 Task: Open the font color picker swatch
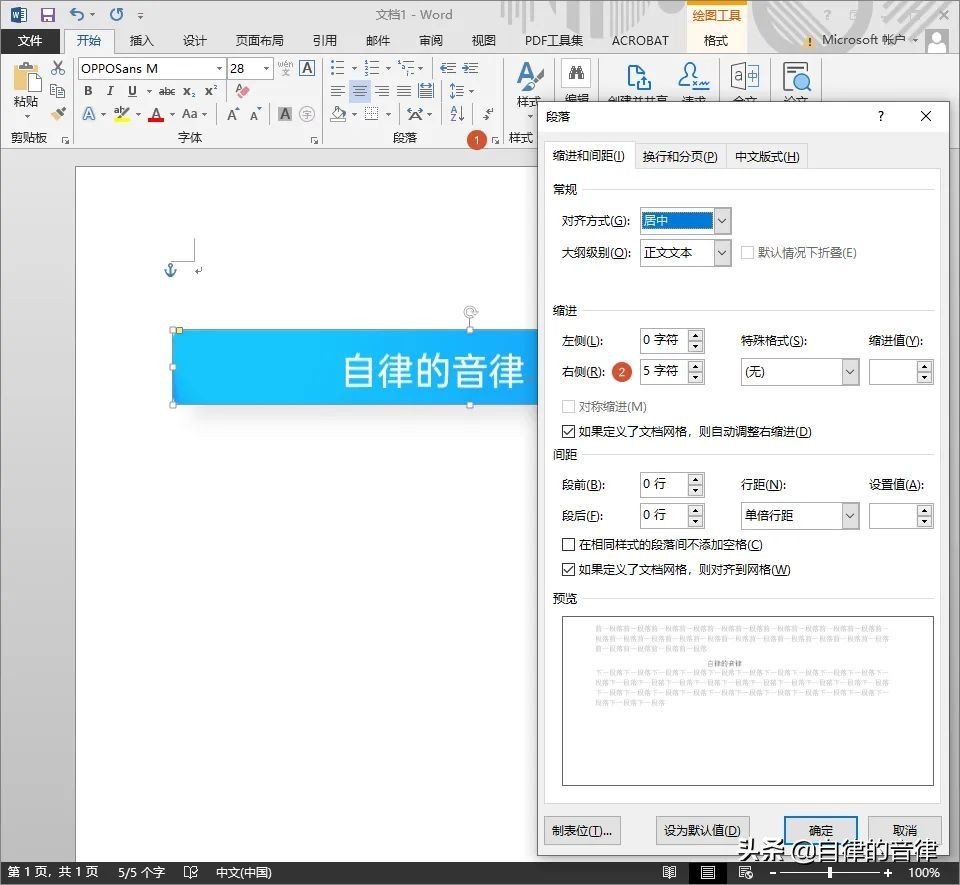click(x=156, y=114)
